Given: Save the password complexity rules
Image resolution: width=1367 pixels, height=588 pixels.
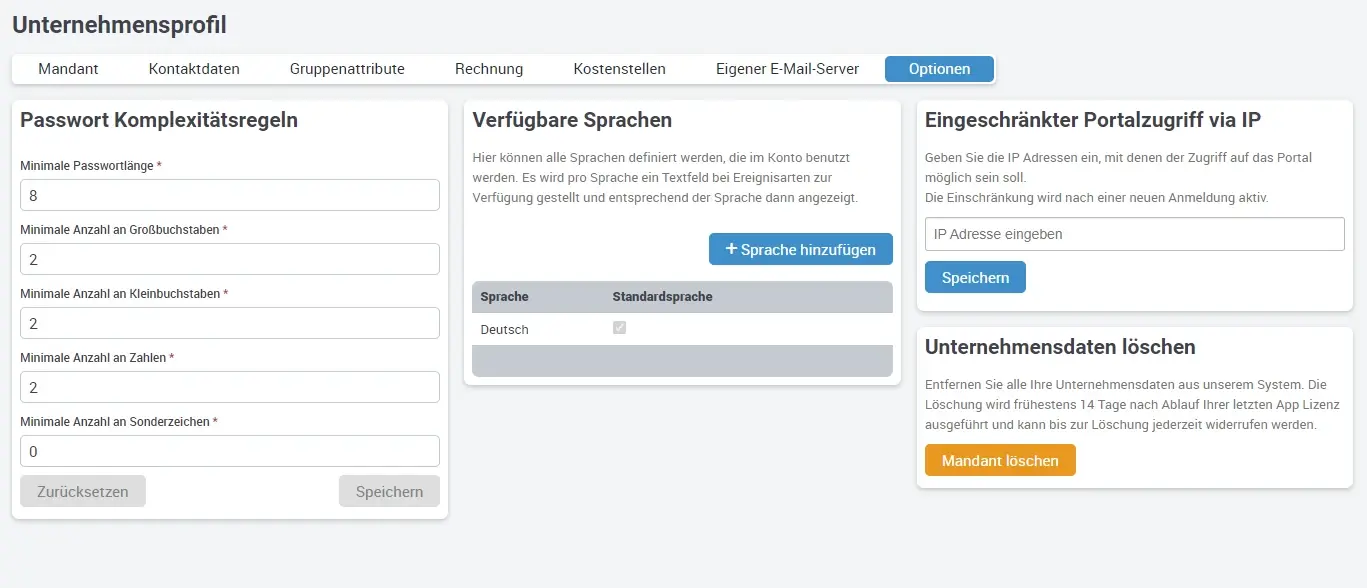Looking at the screenshot, I should click(389, 491).
